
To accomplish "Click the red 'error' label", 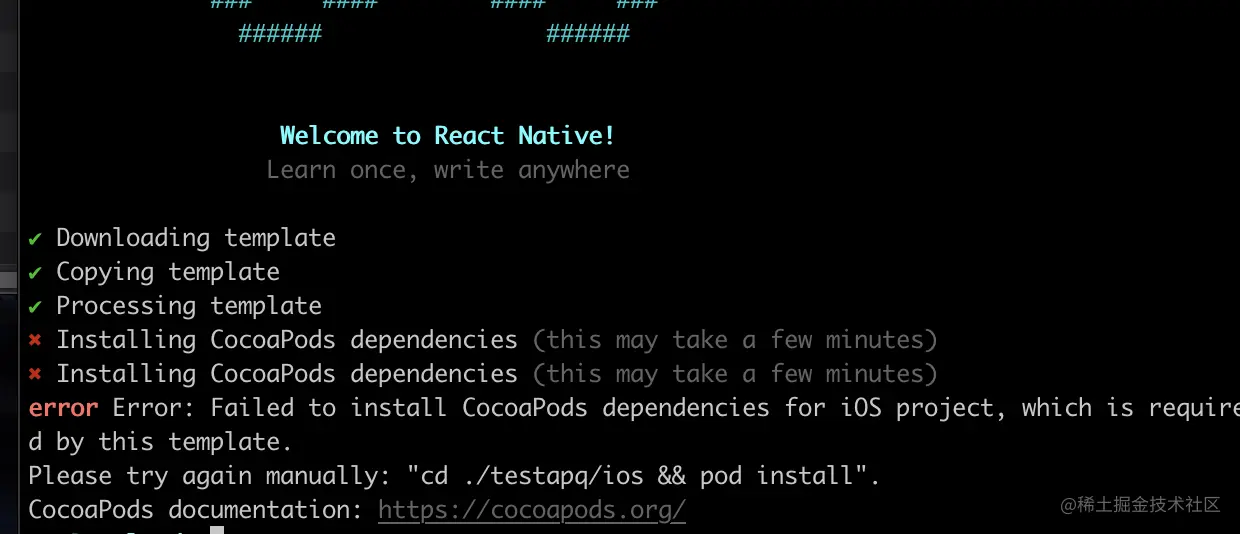I will pyautogui.click(x=63, y=408).
